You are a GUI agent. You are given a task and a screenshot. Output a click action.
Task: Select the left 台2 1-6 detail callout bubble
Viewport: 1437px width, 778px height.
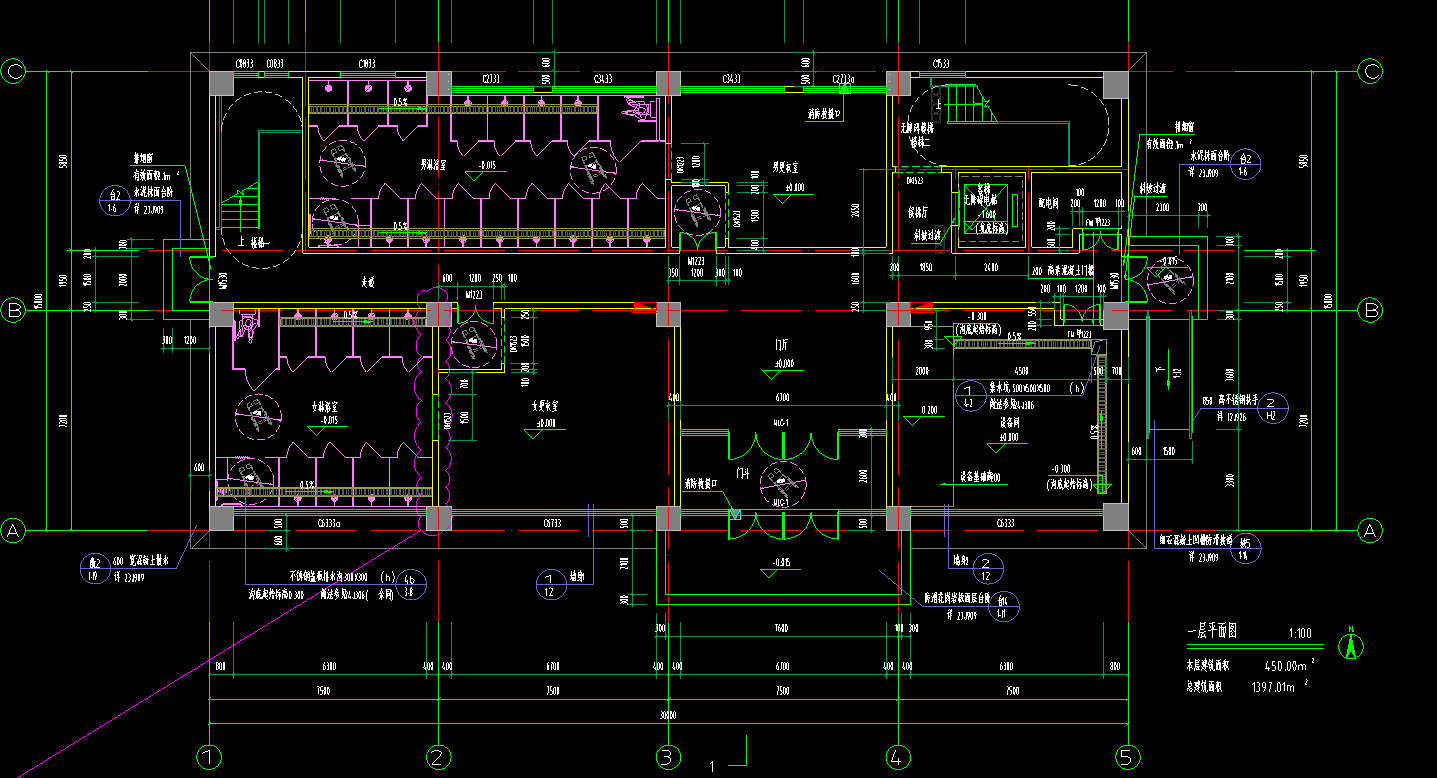click(115, 200)
